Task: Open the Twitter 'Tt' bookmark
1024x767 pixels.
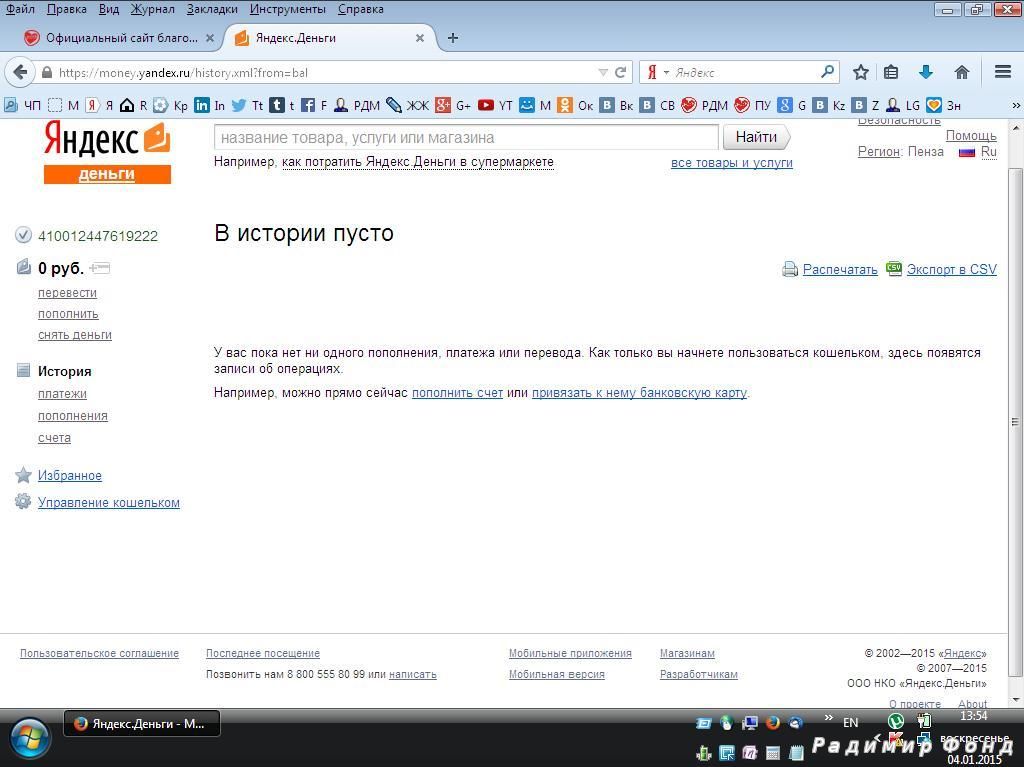Action: (248, 105)
